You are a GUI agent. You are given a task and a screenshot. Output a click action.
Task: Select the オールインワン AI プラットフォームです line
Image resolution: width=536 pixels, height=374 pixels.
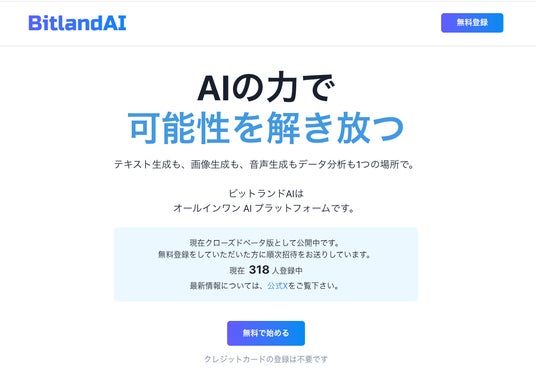pos(264,208)
